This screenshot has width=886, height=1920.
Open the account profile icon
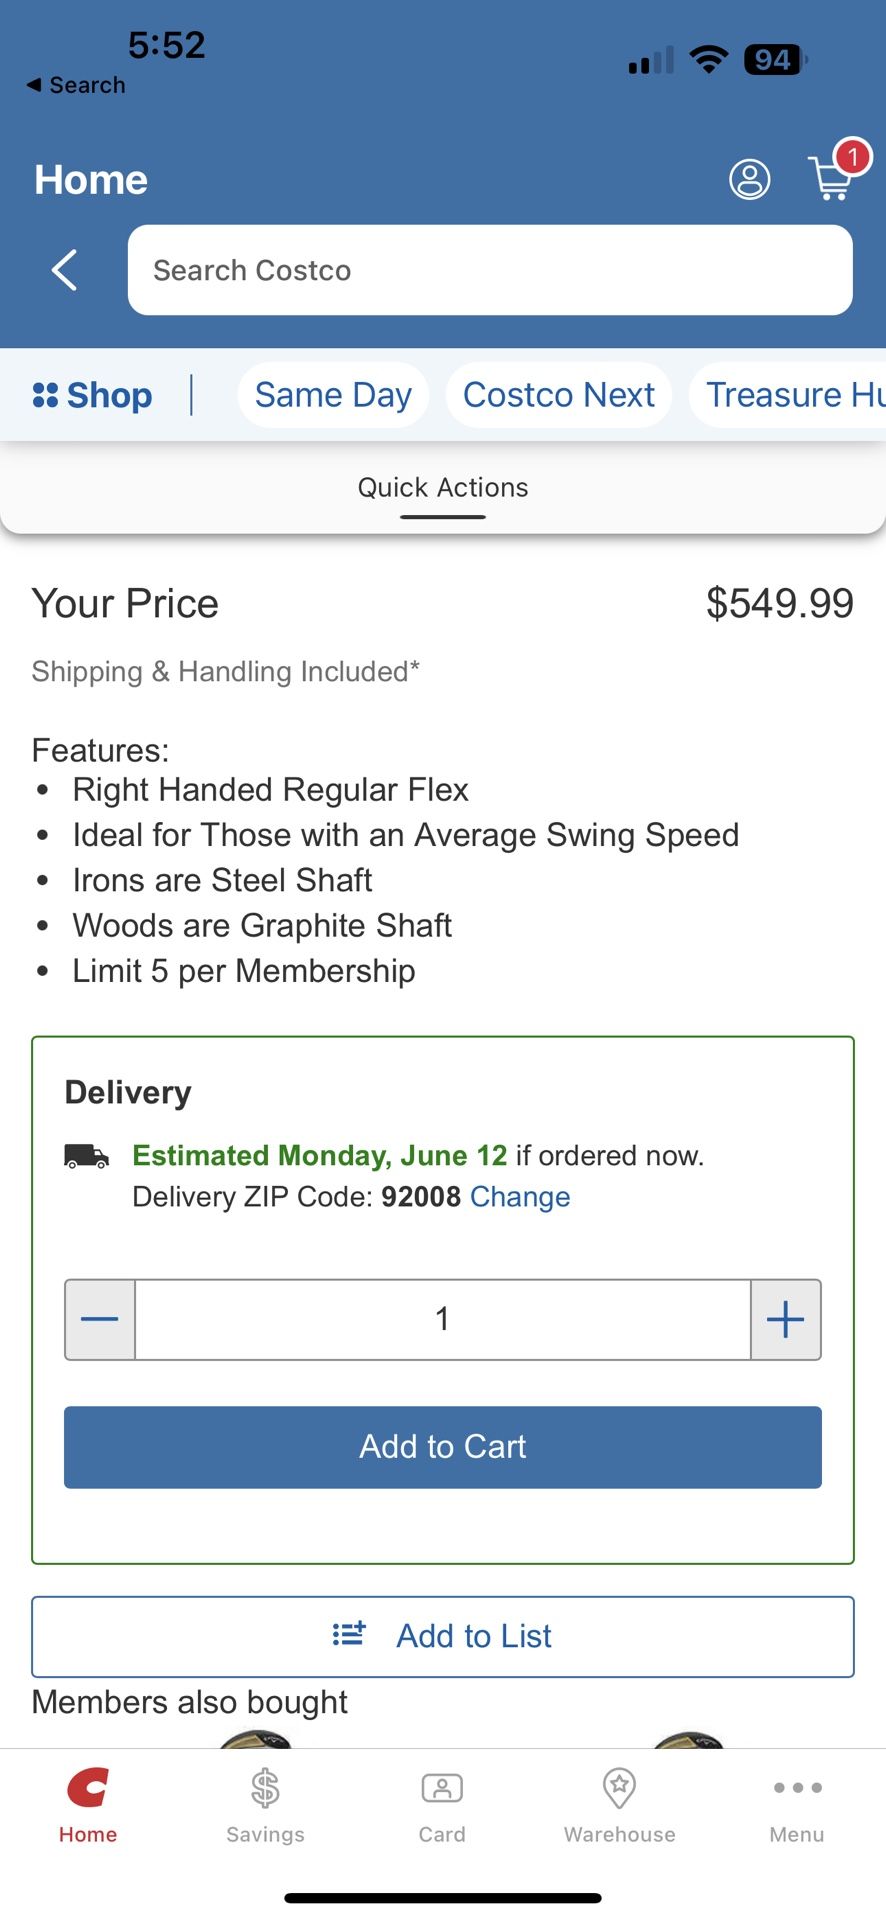coord(749,180)
